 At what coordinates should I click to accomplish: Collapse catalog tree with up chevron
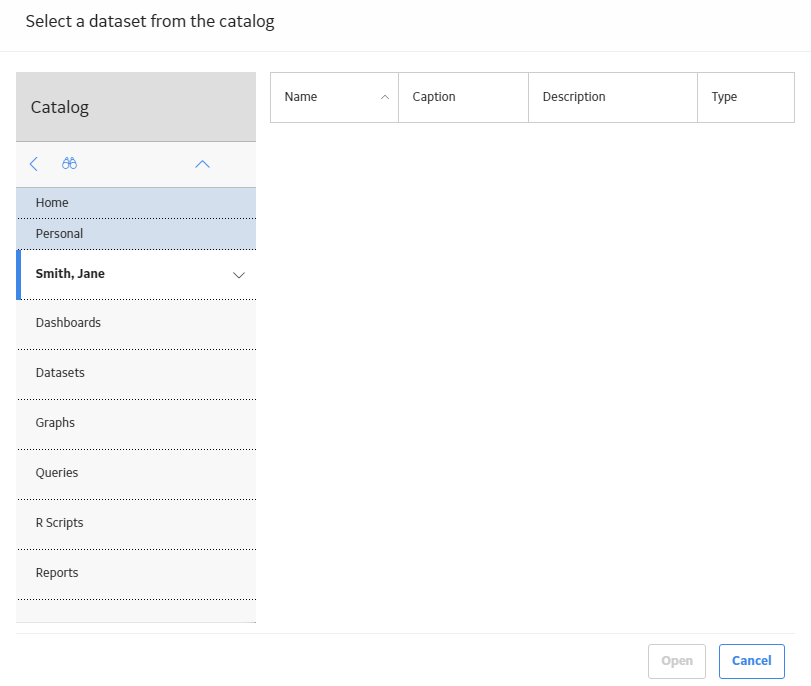[x=202, y=164]
